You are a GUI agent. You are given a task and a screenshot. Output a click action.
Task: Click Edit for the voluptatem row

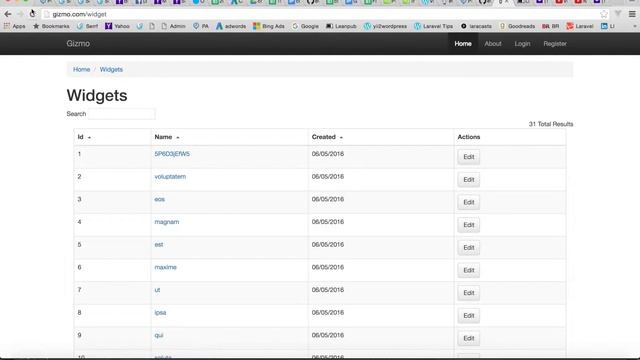tap(469, 180)
